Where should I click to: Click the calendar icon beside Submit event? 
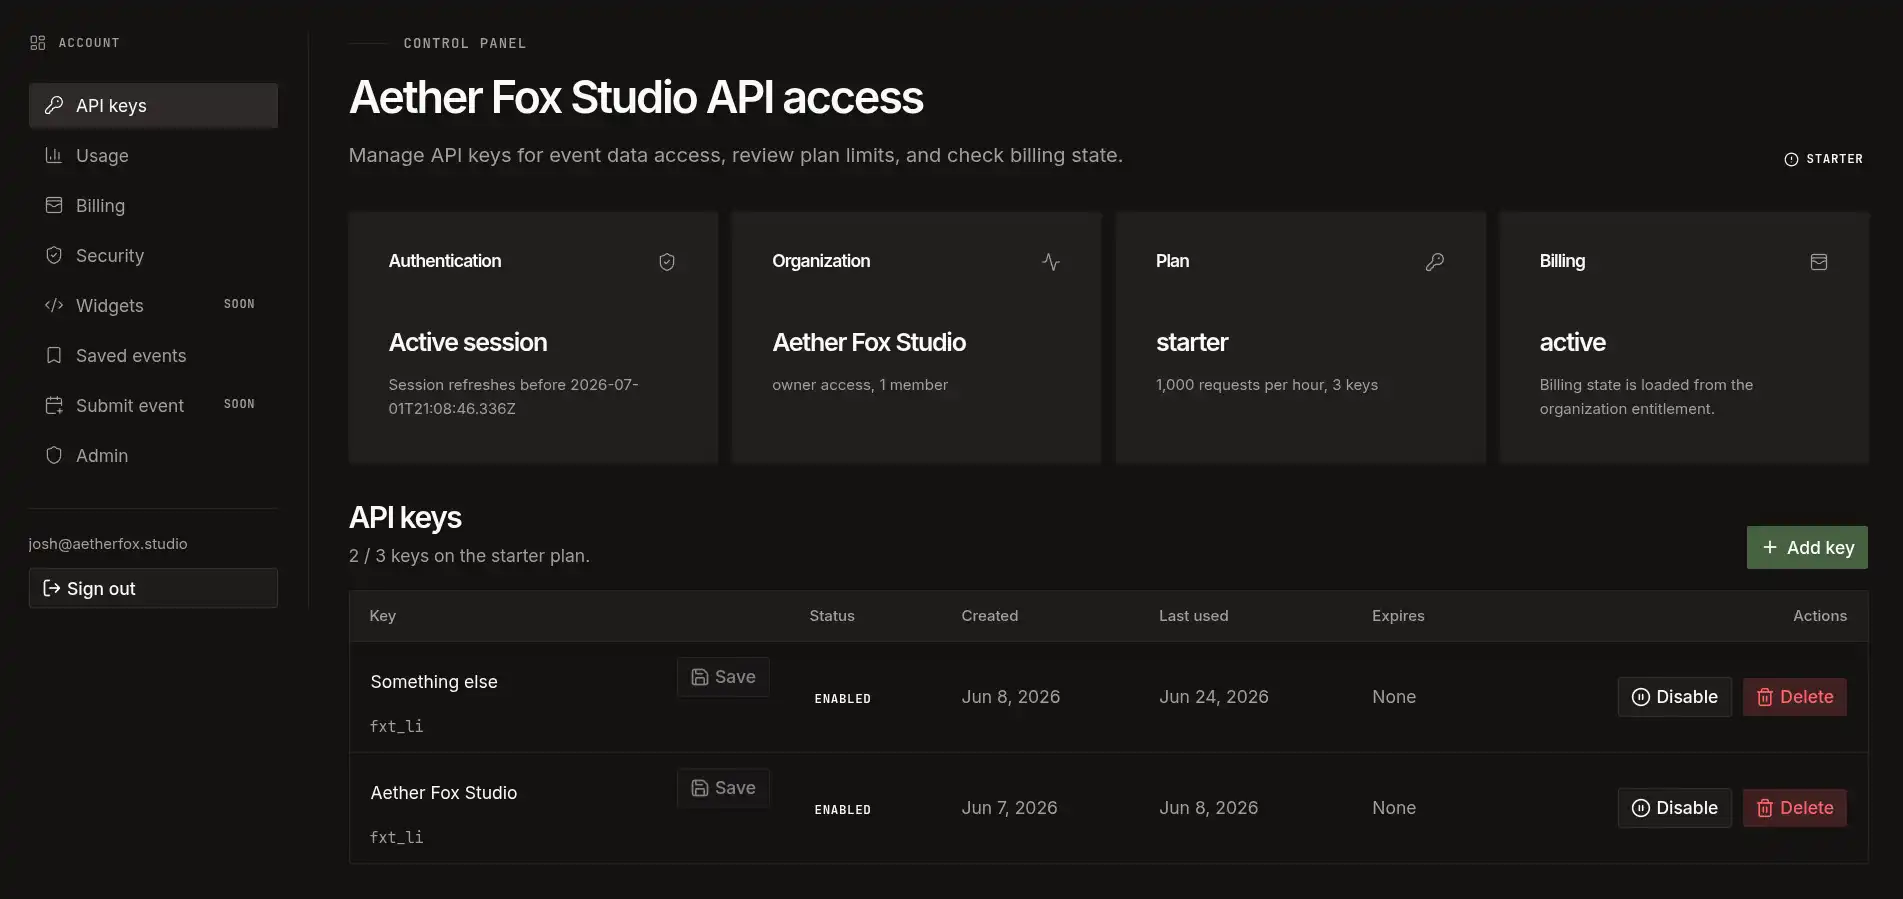[x=54, y=405]
